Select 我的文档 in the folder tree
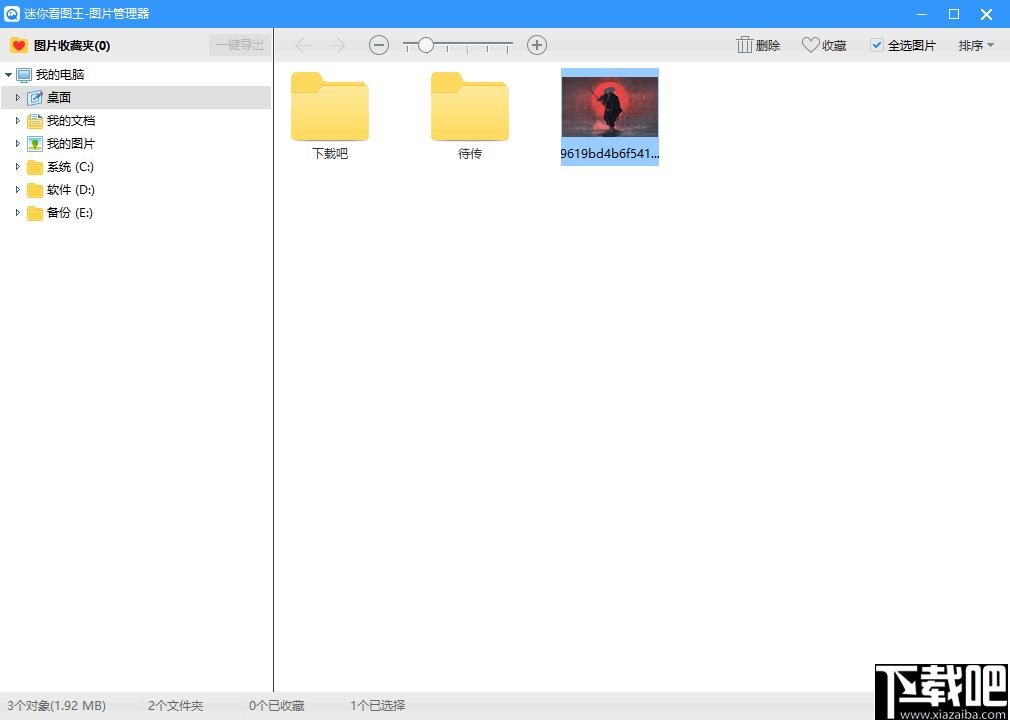 pyautogui.click(x=71, y=121)
